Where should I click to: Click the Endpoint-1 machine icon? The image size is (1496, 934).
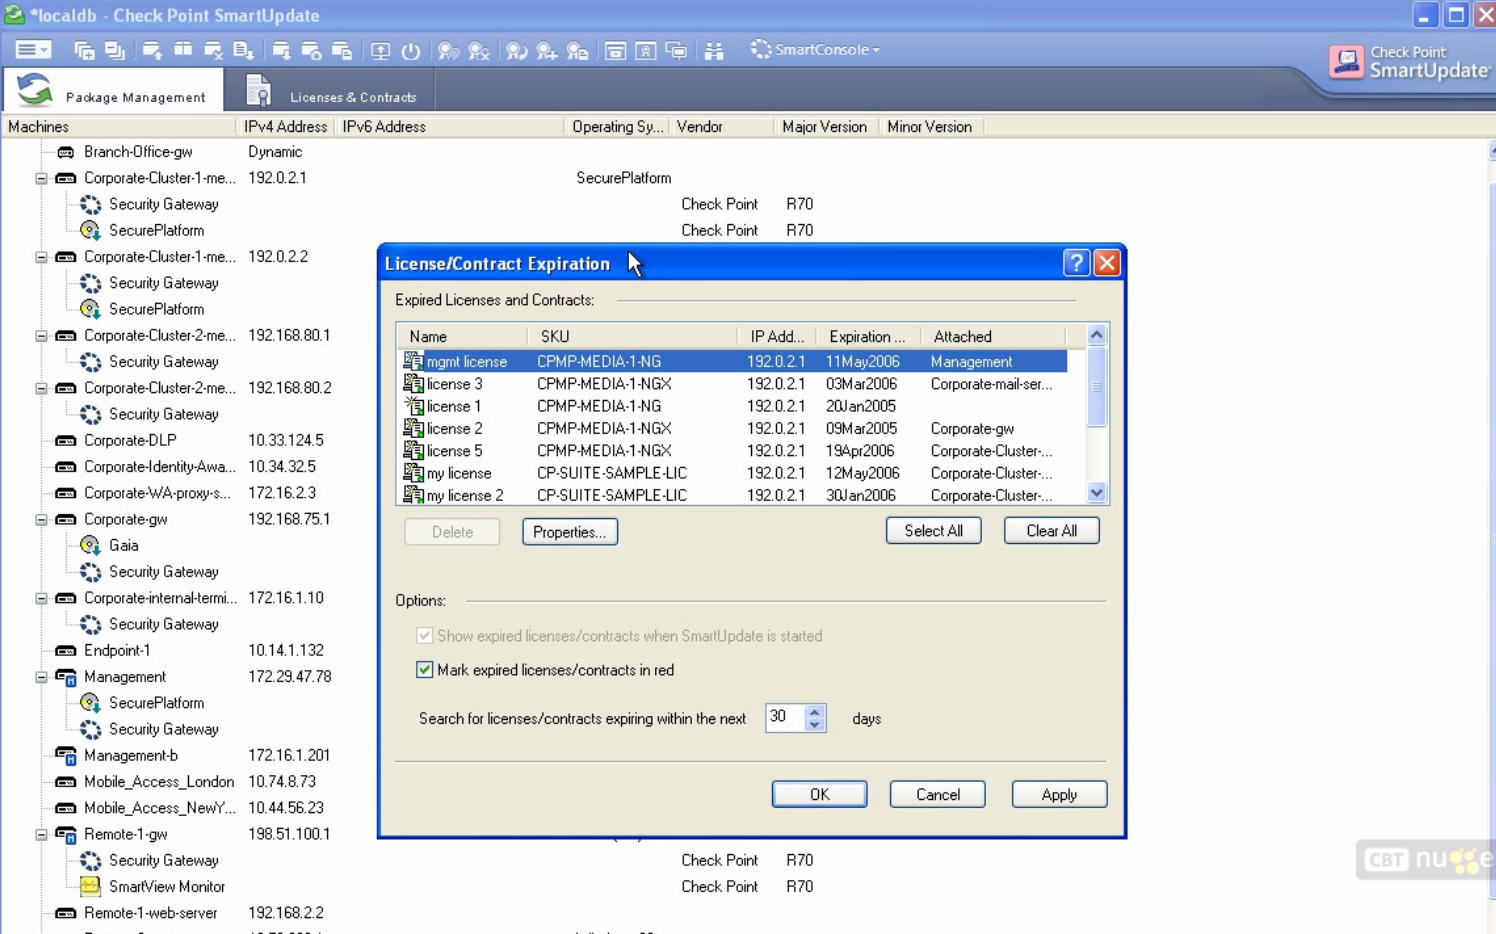[x=66, y=650]
